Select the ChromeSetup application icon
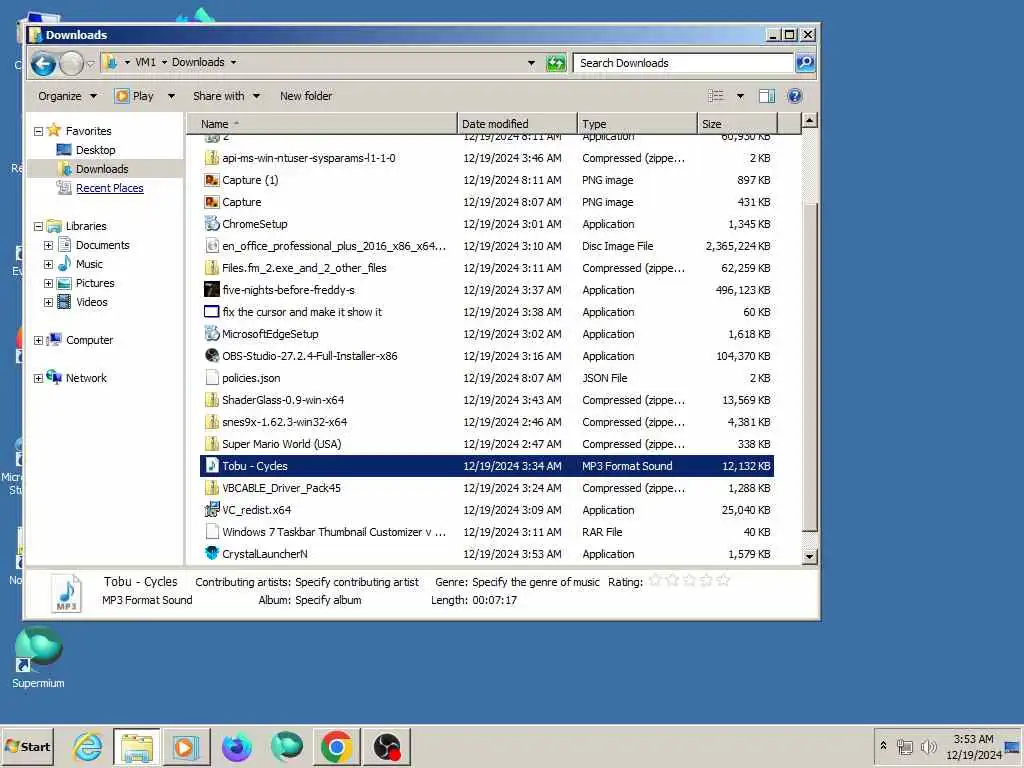Screen dimensions: 1024x768 tap(212, 224)
